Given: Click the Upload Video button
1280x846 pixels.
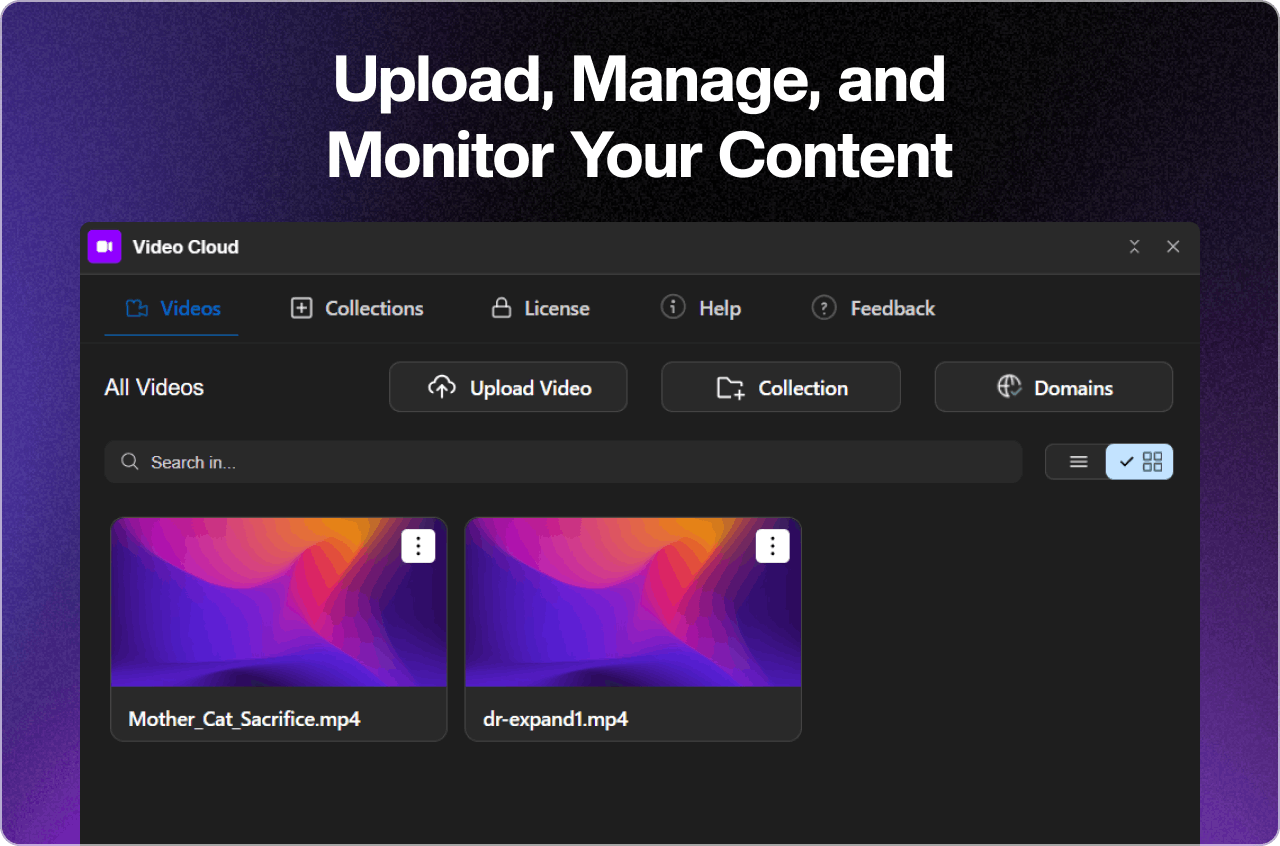Looking at the screenshot, I should coord(508,386).
